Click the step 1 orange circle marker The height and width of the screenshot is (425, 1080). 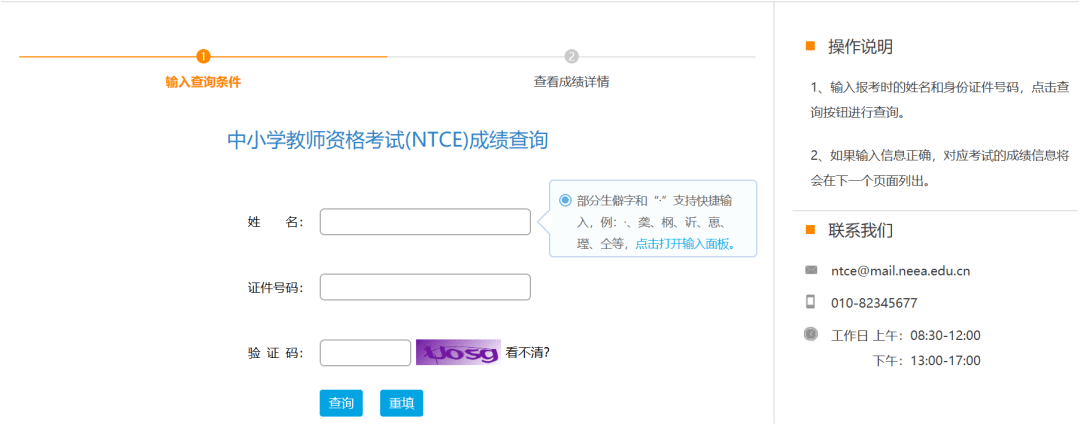coord(203,57)
